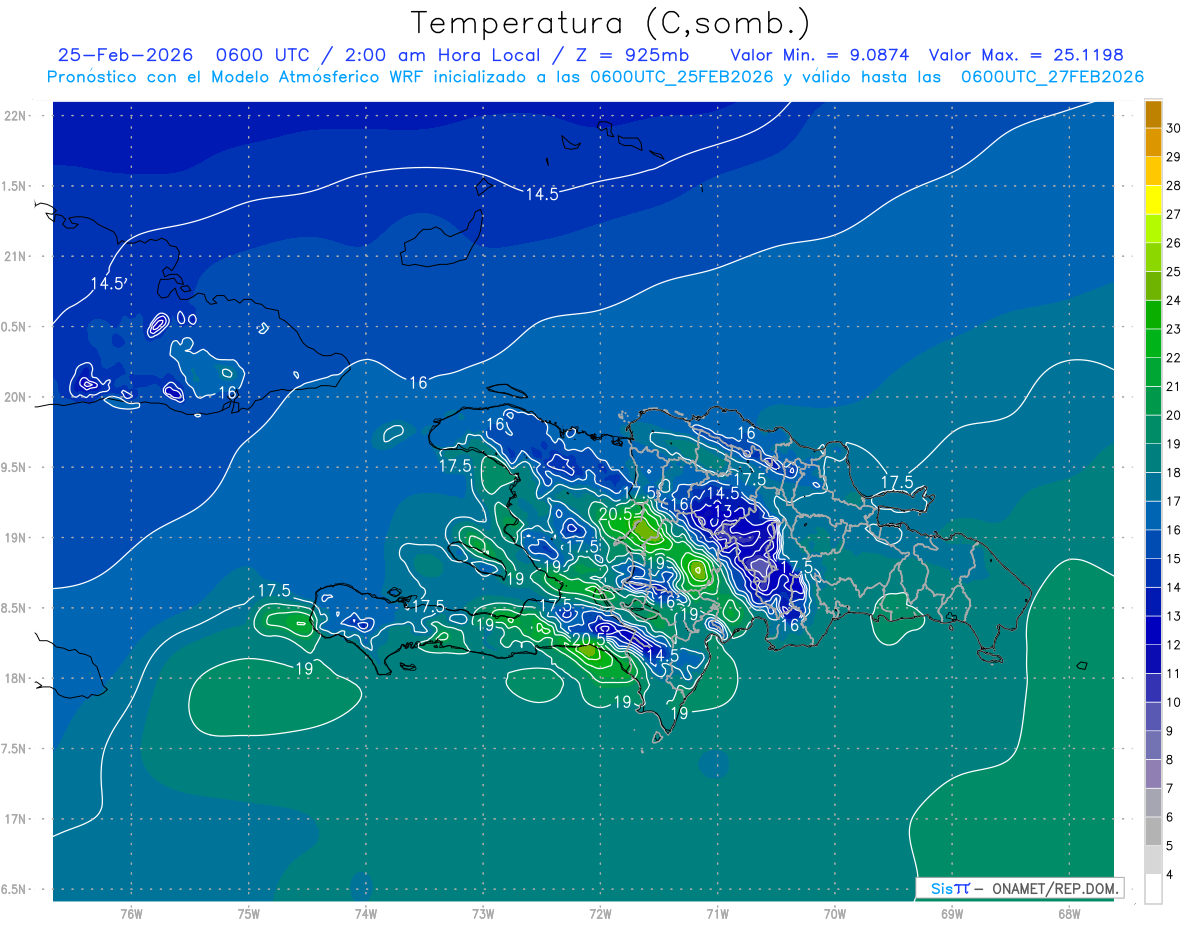
Task: Click the Temperatura (C,somb.) chart title
Action: click(x=611, y=23)
